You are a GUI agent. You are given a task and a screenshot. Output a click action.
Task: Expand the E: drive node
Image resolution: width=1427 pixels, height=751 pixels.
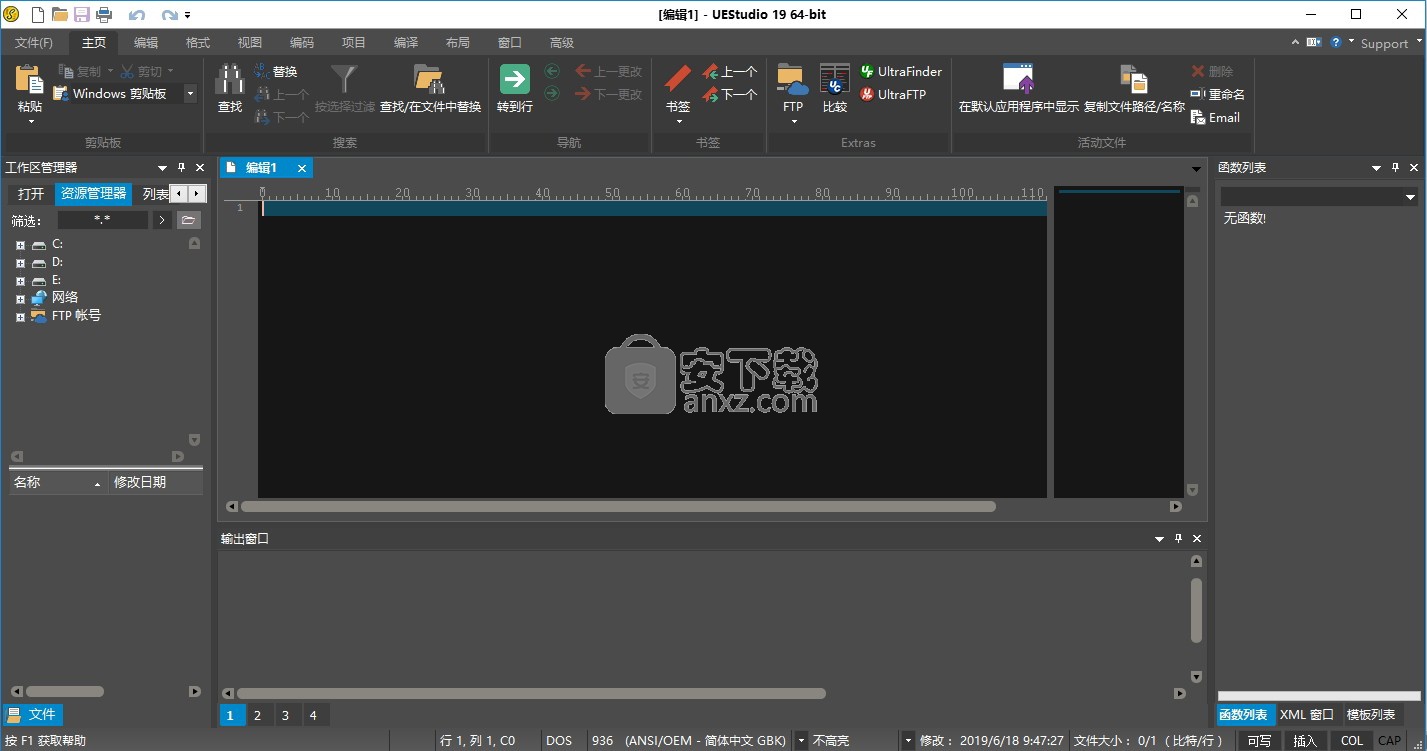[20, 280]
